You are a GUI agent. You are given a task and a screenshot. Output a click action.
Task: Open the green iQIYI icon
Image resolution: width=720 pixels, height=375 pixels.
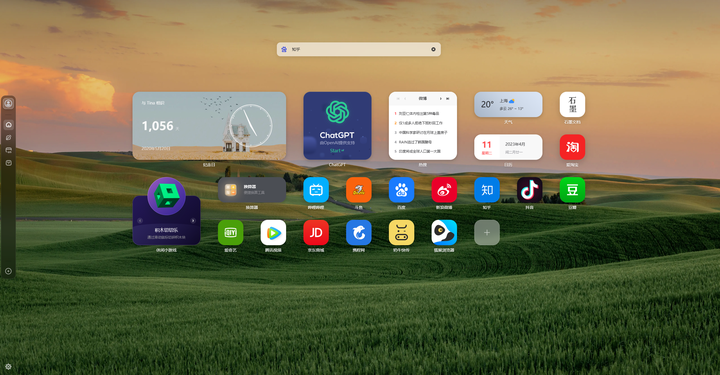(231, 232)
